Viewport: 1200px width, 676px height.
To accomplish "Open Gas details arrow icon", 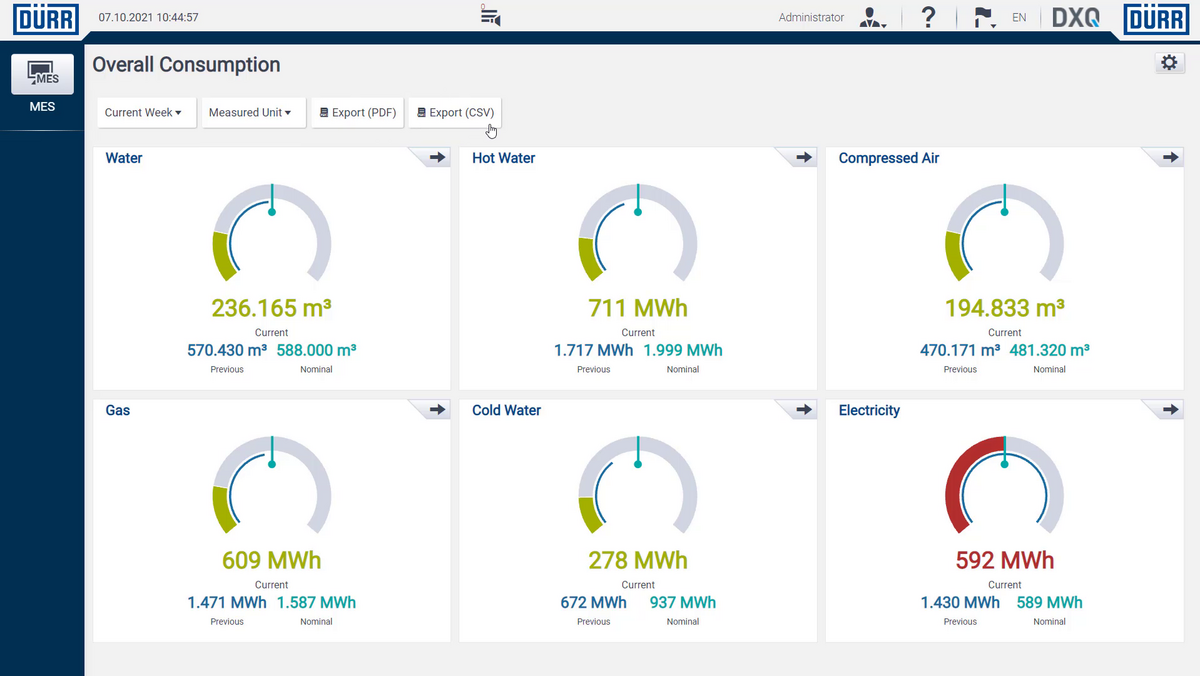I will 437,410.
